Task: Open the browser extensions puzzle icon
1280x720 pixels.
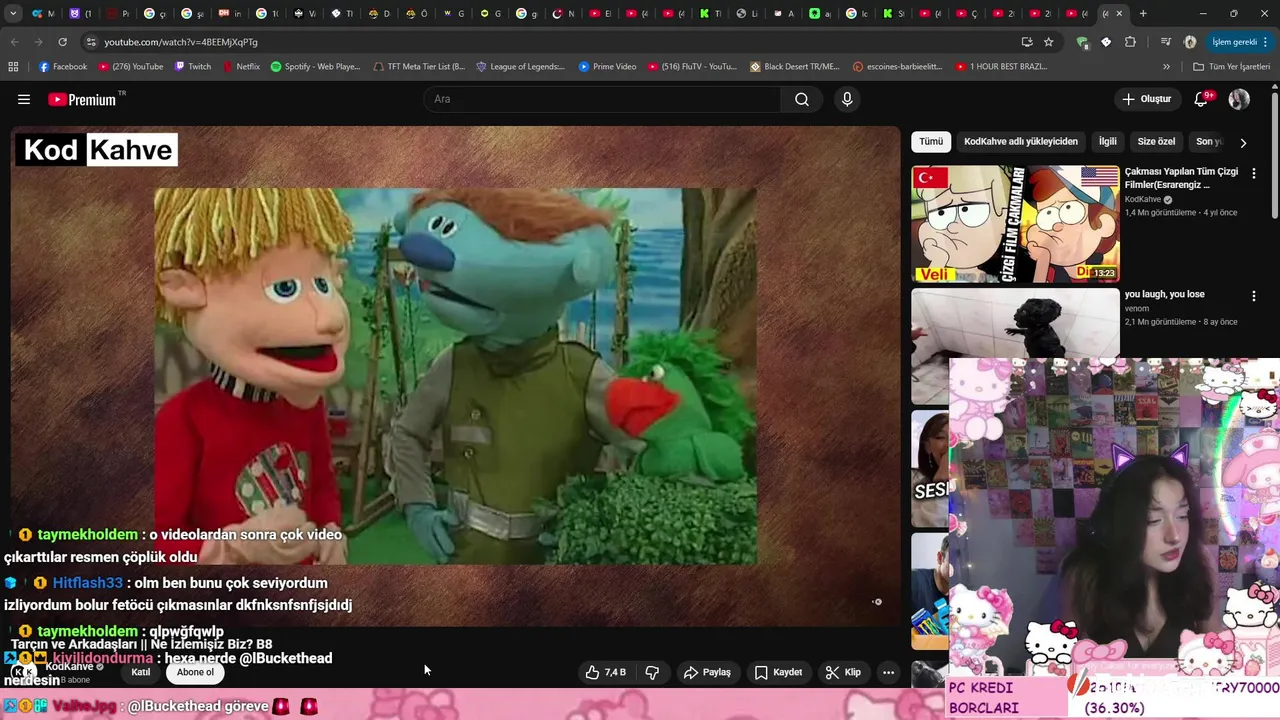Action: pyautogui.click(x=1130, y=42)
